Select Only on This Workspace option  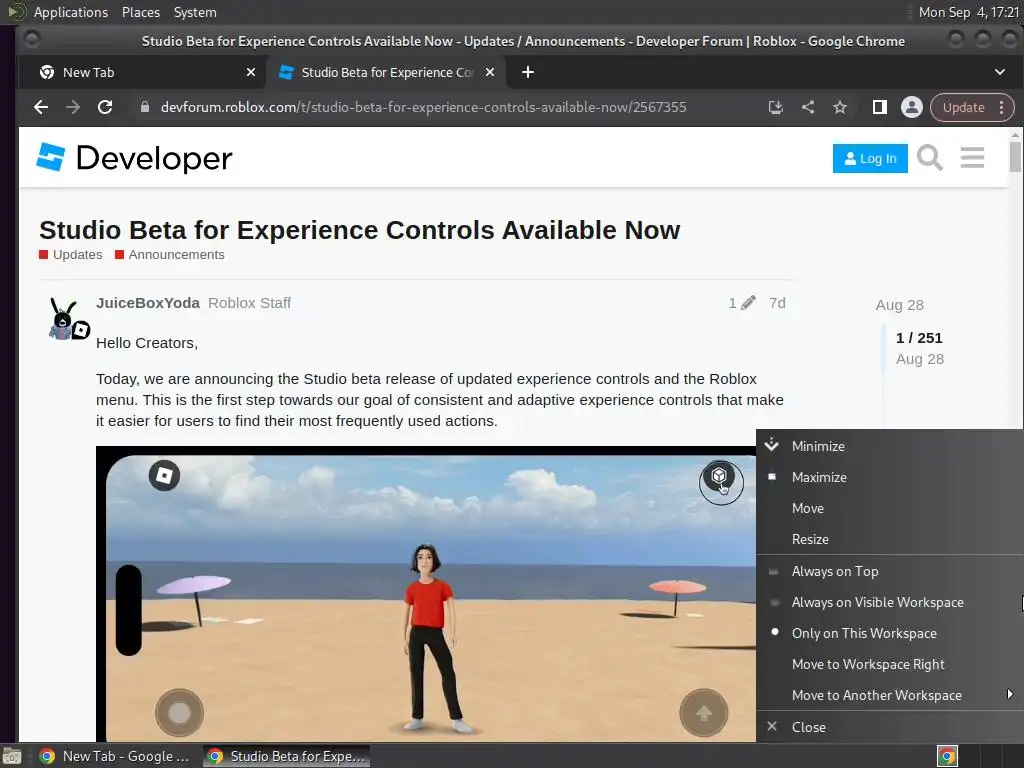tap(889, 633)
